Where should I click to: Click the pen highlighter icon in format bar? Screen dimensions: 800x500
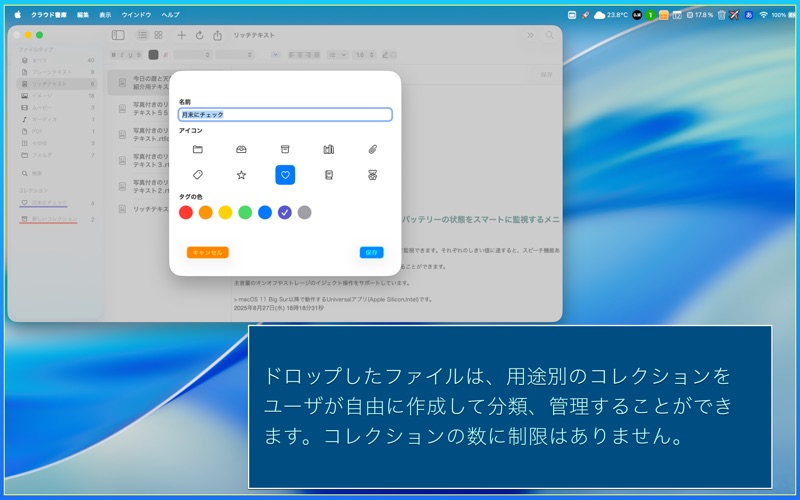pos(385,55)
